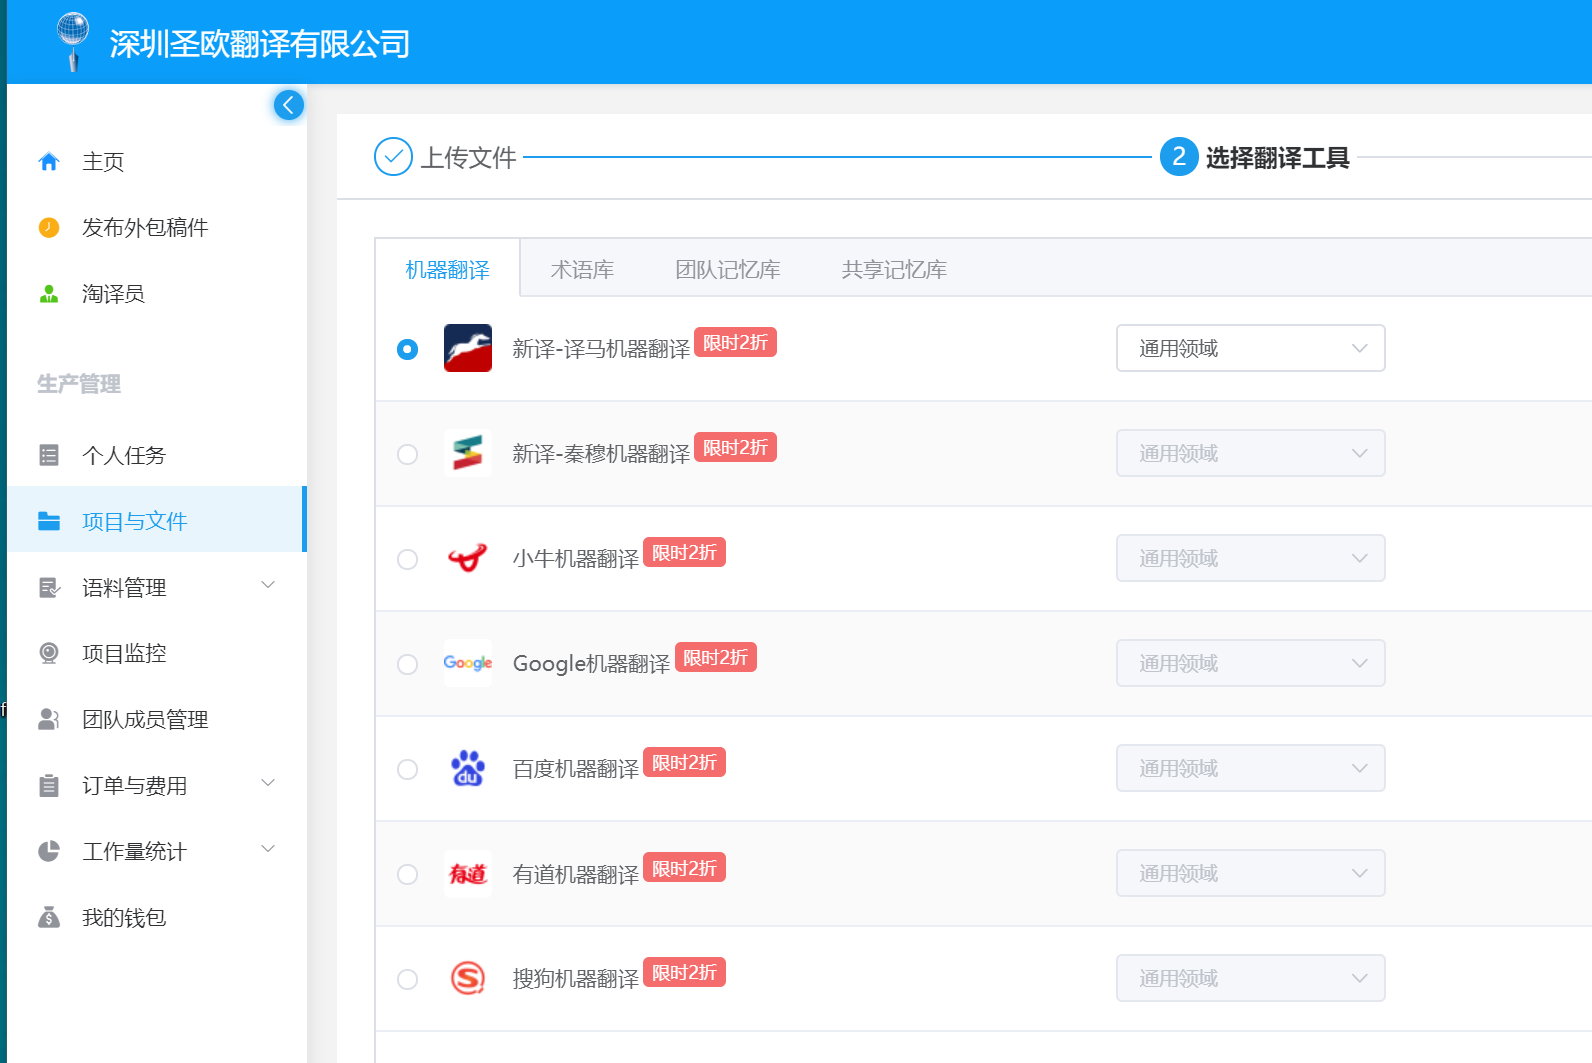Image resolution: width=1592 pixels, height=1063 pixels.
Task: Switch to the 团队记忆库 tab
Action: tap(727, 270)
